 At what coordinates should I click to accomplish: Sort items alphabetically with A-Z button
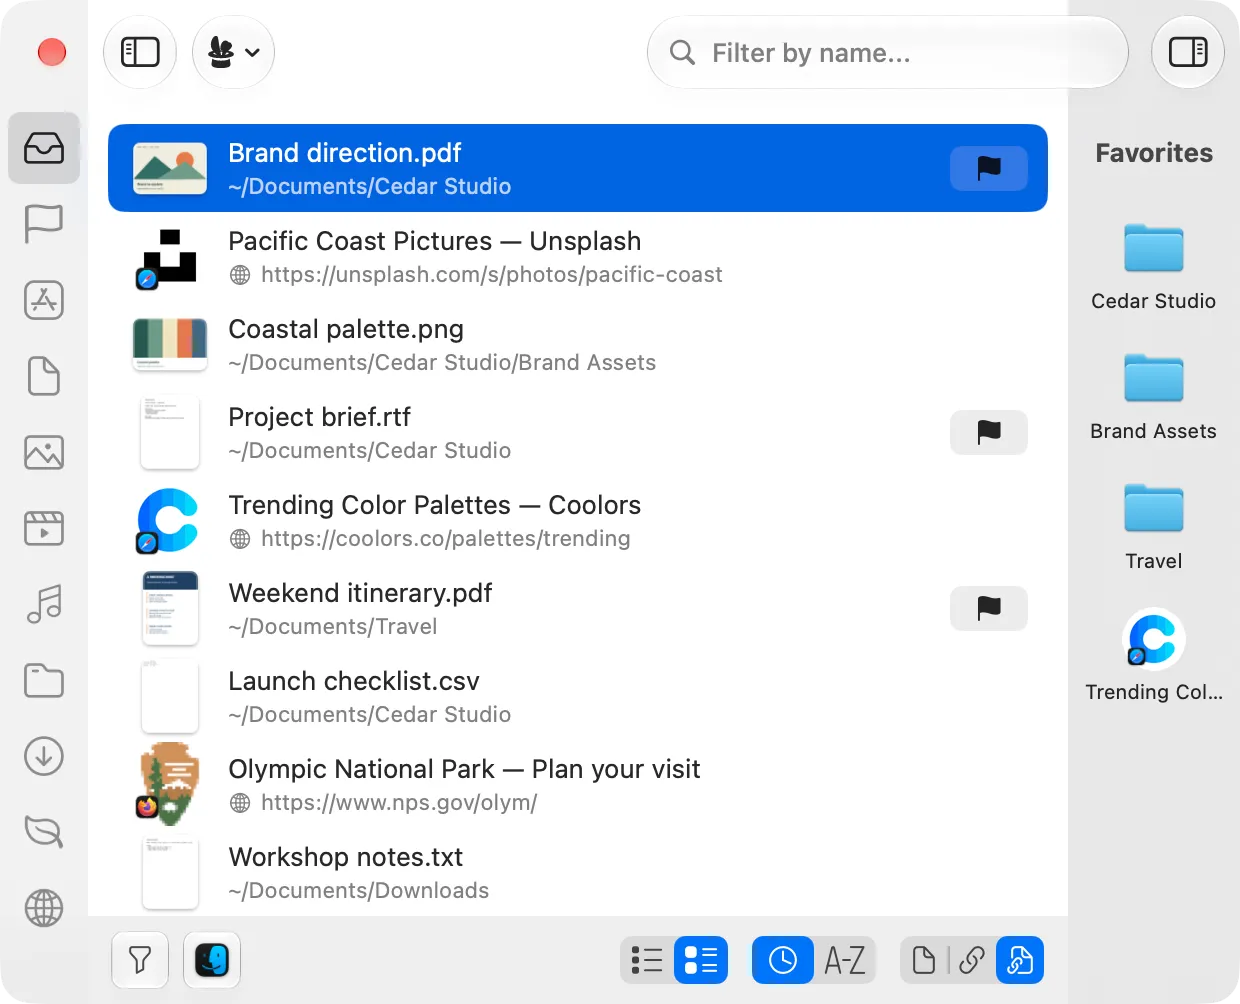pyautogui.click(x=845, y=960)
